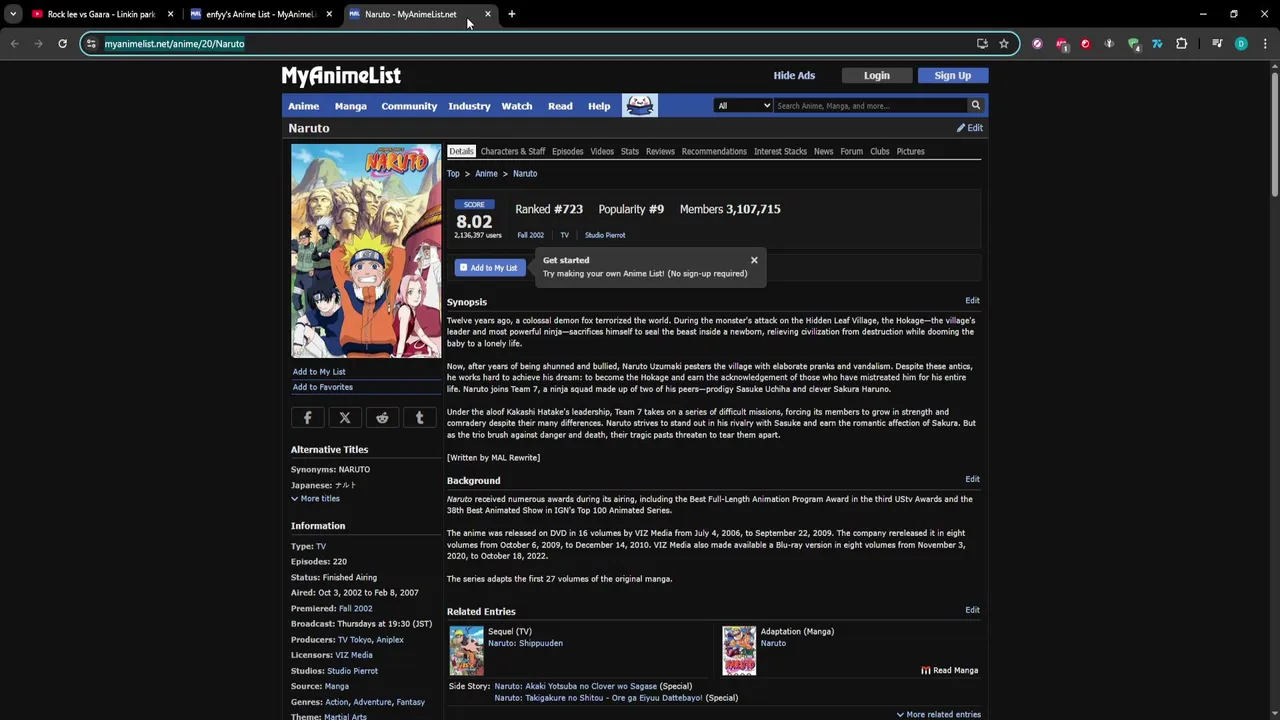1280x720 pixels.
Task: Open the Watch menu
Action: pyautogui.click(x=517, y=106)
